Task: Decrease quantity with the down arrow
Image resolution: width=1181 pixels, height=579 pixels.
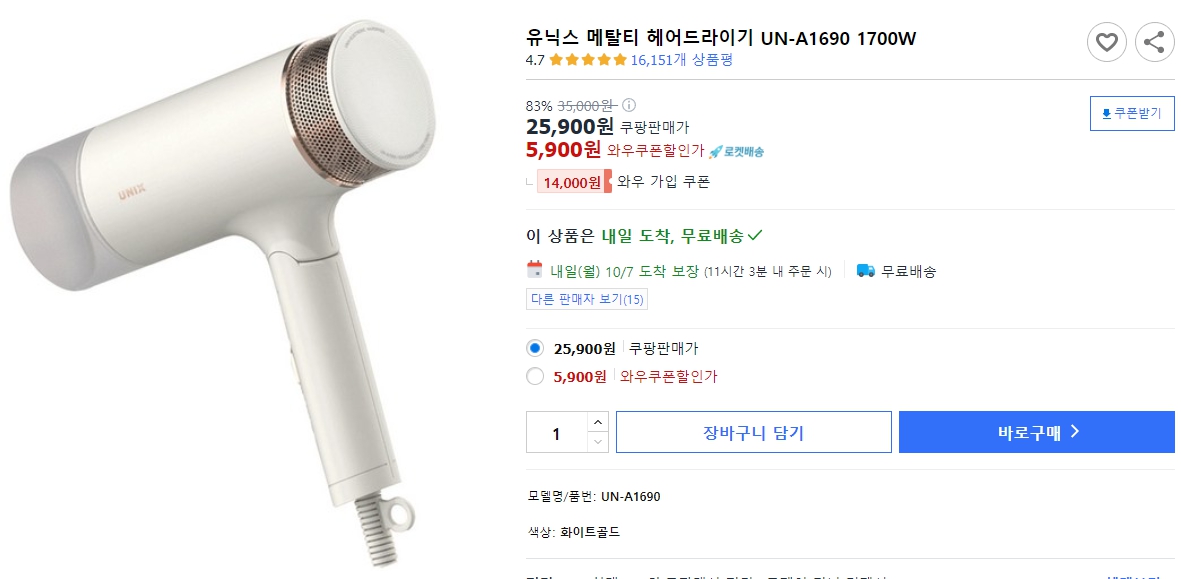Action: 597,442
